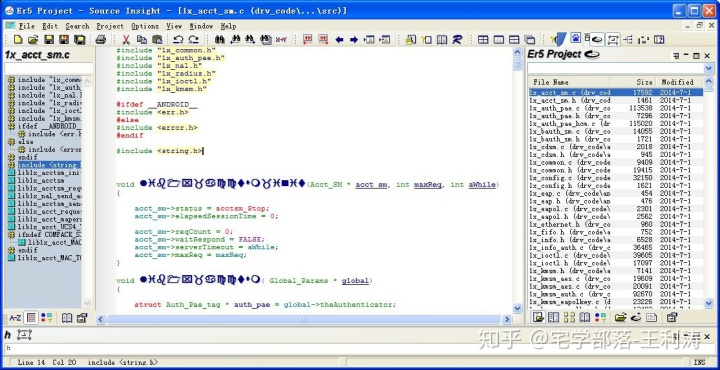720x370 pixels.
Task: Toggle symbol type filter in symbol window
Action: coord(46,318)
